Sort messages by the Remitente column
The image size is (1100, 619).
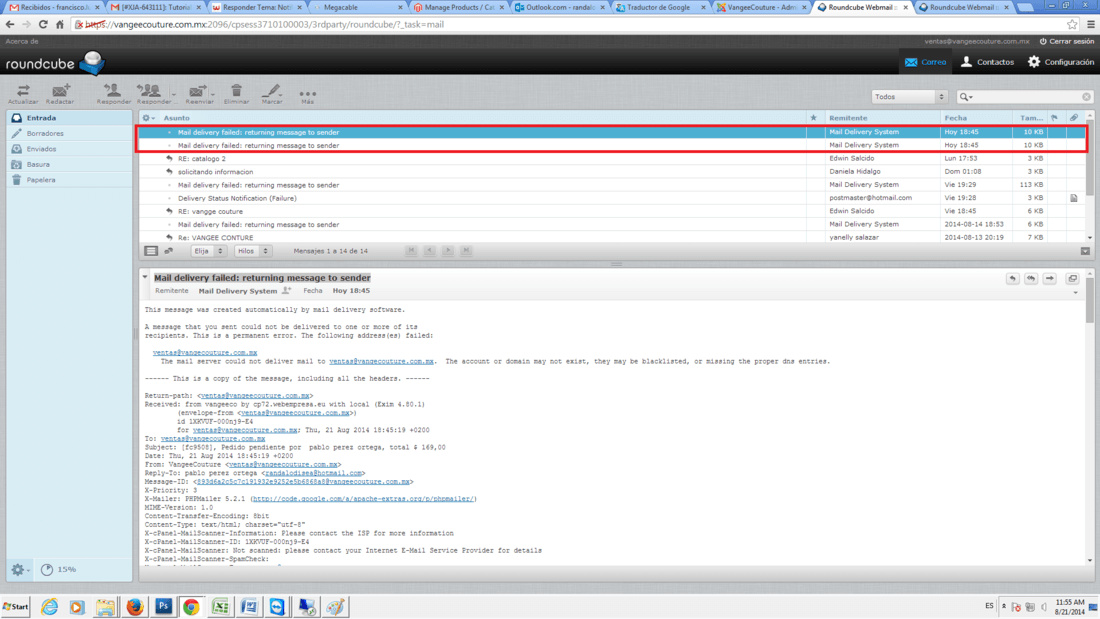click(x=847, y=118)
